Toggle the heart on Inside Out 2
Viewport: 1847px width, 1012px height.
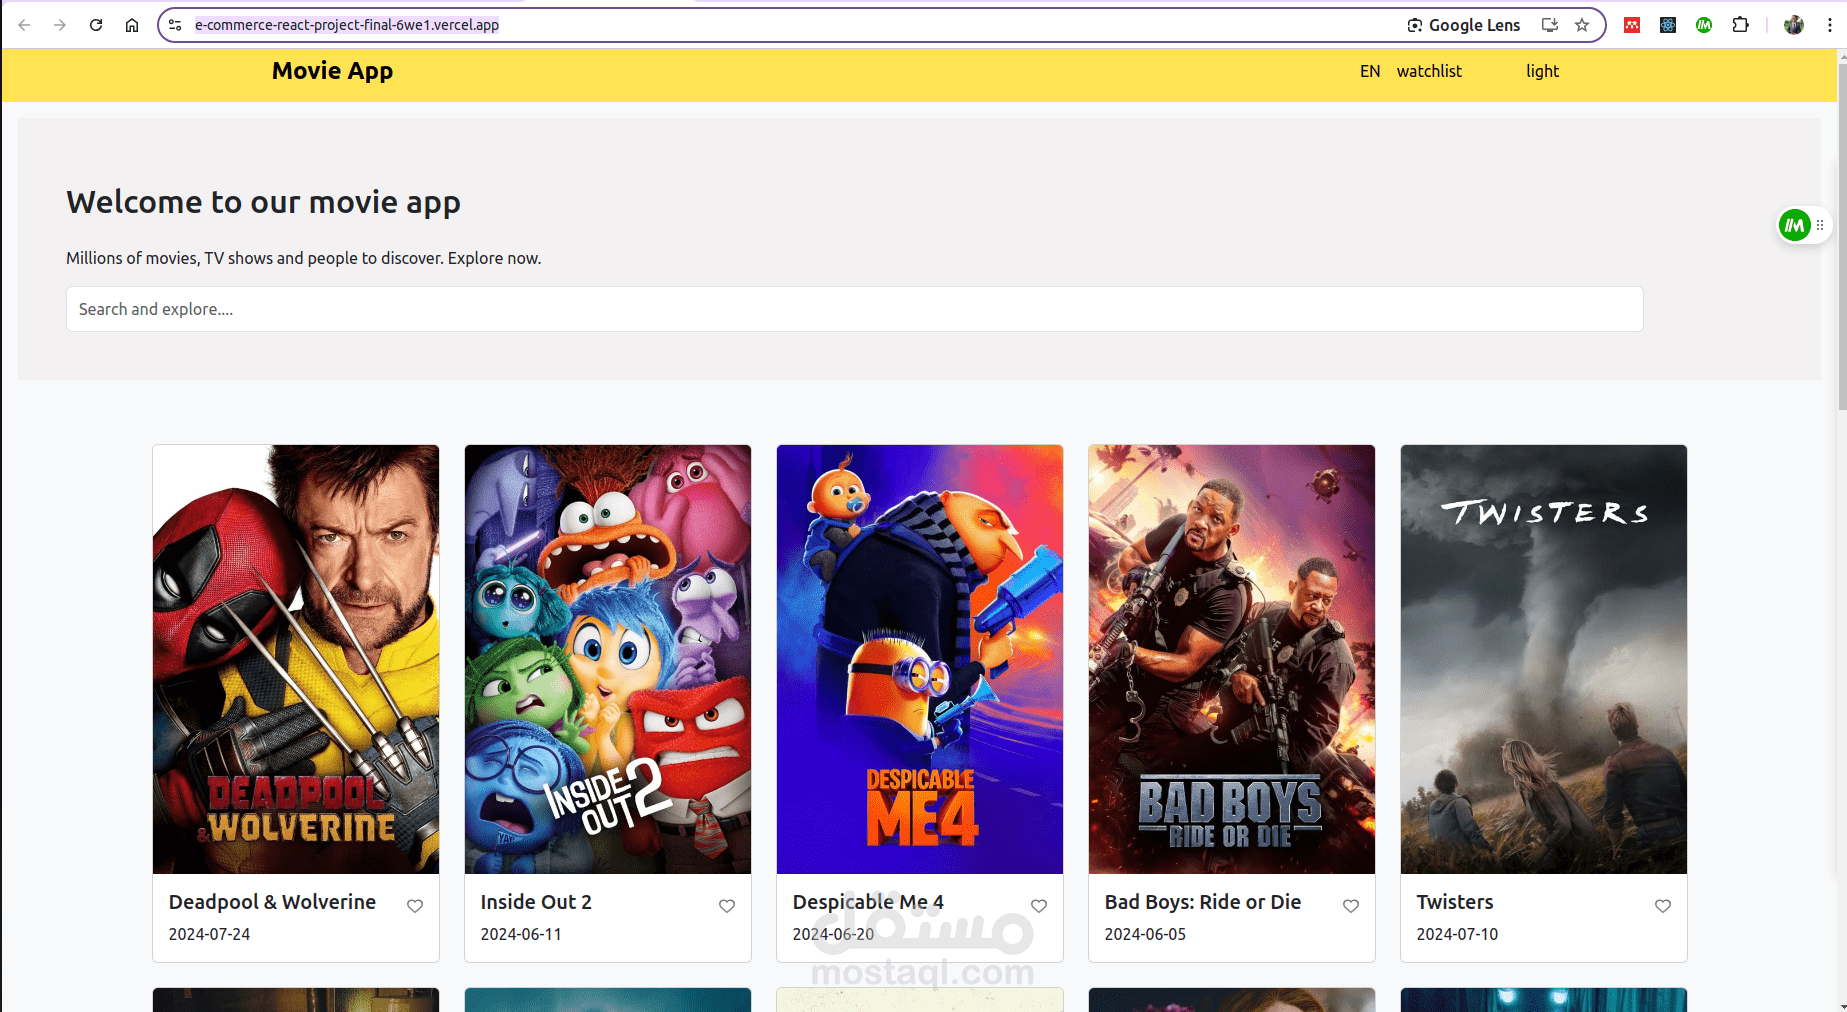pos(727,906)
